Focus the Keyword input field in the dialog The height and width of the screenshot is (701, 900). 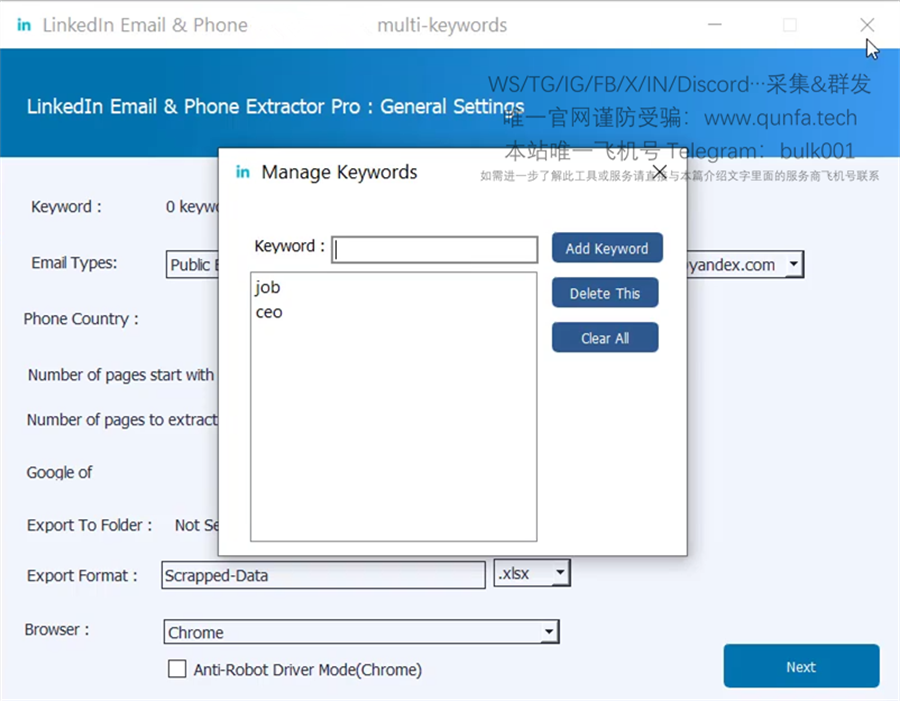[x=435, y=250]
